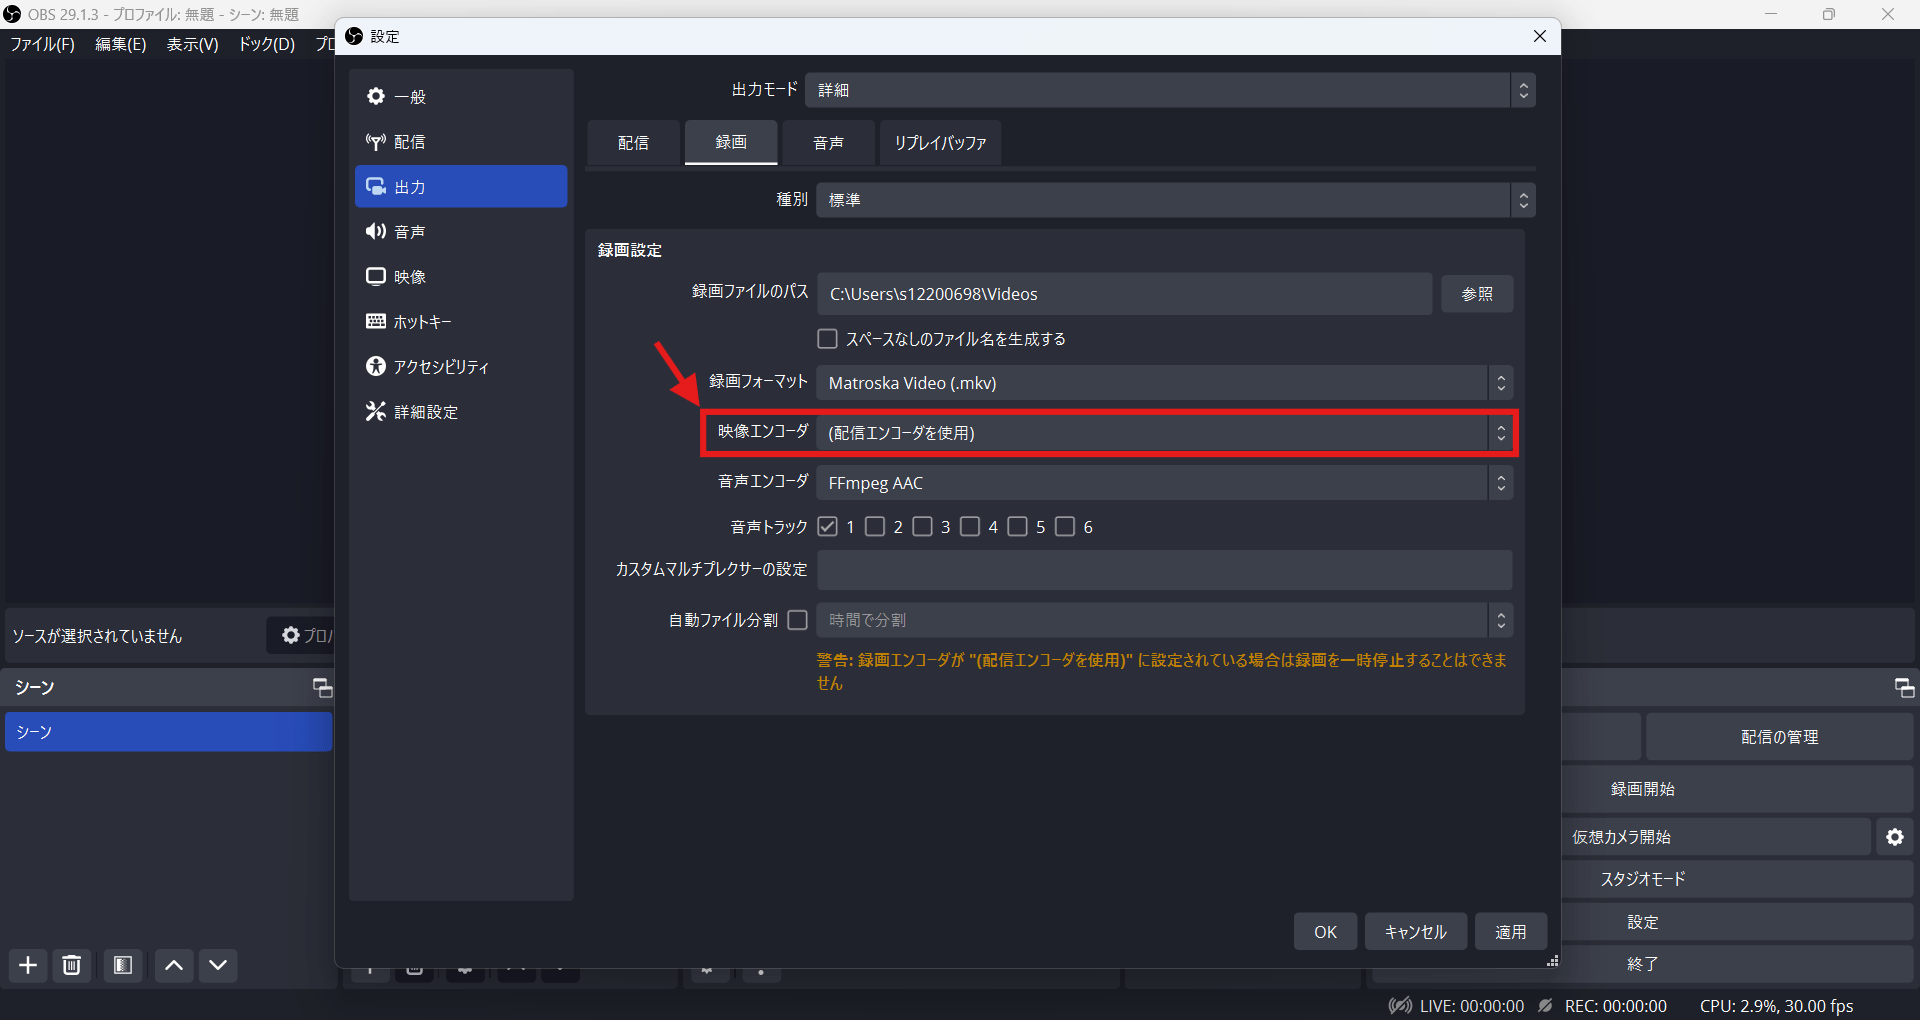Toggle audio track 2 checkbox
The height and width of the screenshot is (1020, 1920).
point(875,527)
